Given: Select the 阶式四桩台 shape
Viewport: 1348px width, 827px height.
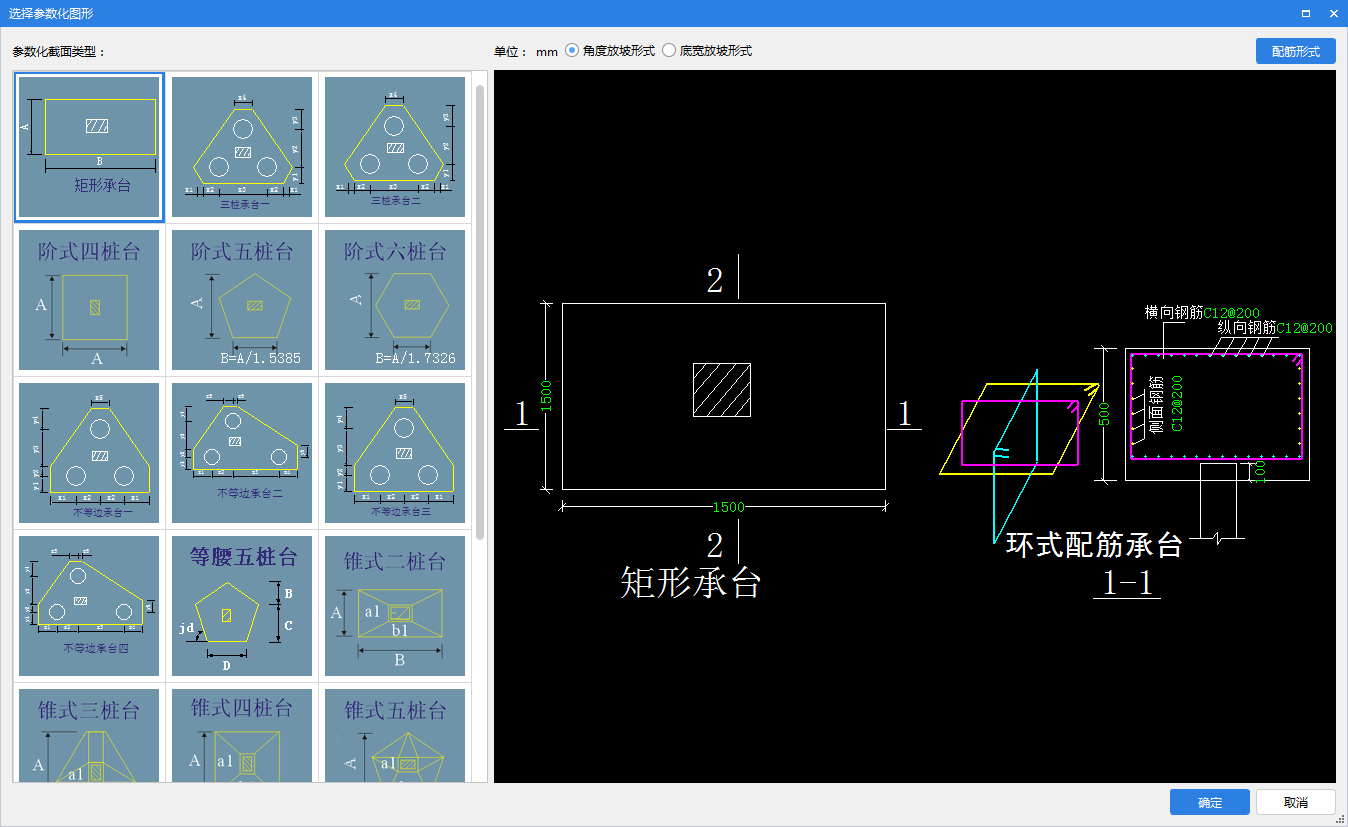Looking at the screenshot, I should (89, 300).
